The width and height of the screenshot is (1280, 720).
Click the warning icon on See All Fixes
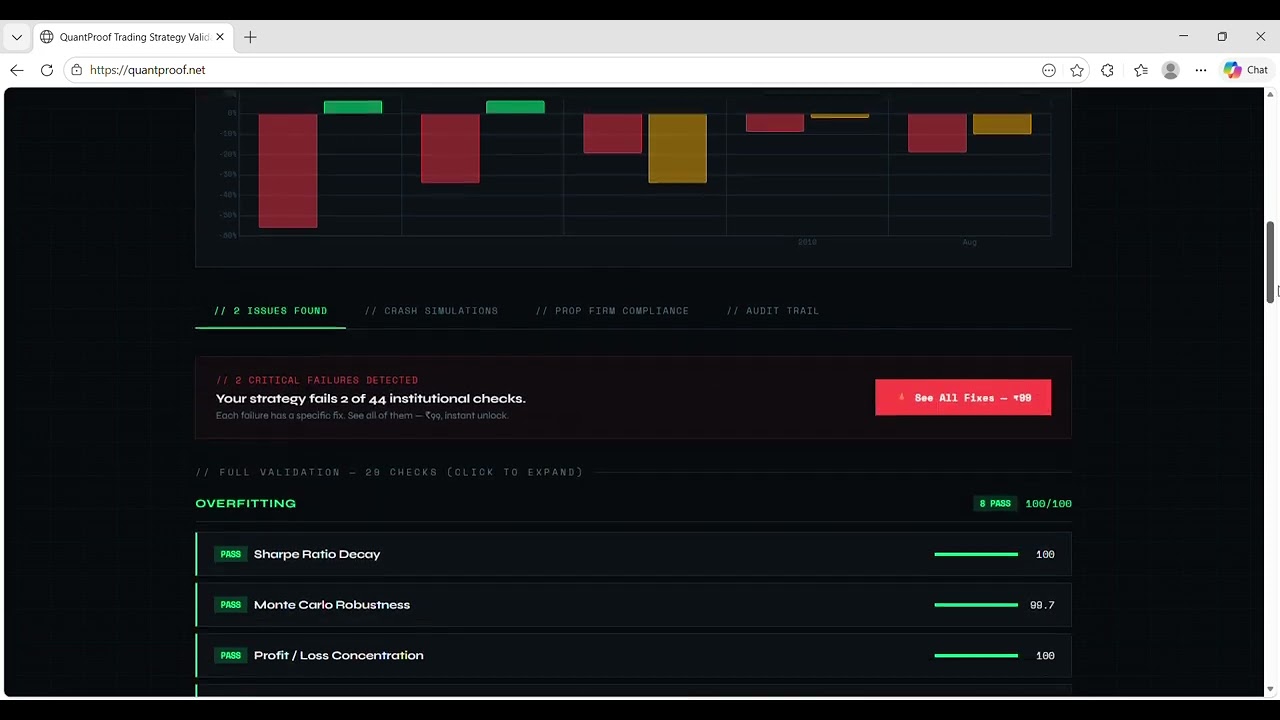(x=902, y=397)
